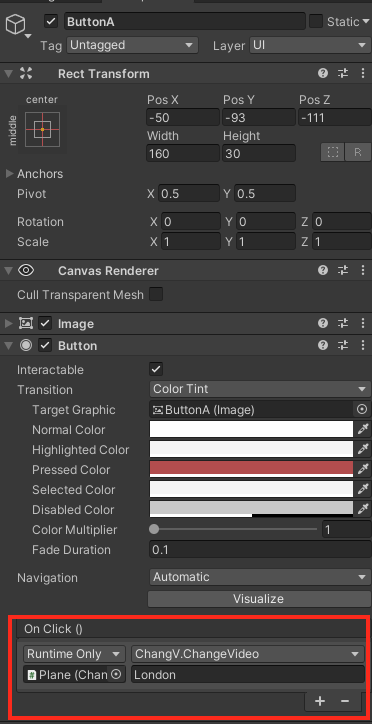Toggle ButtonA active checkbox

(51, 22)
